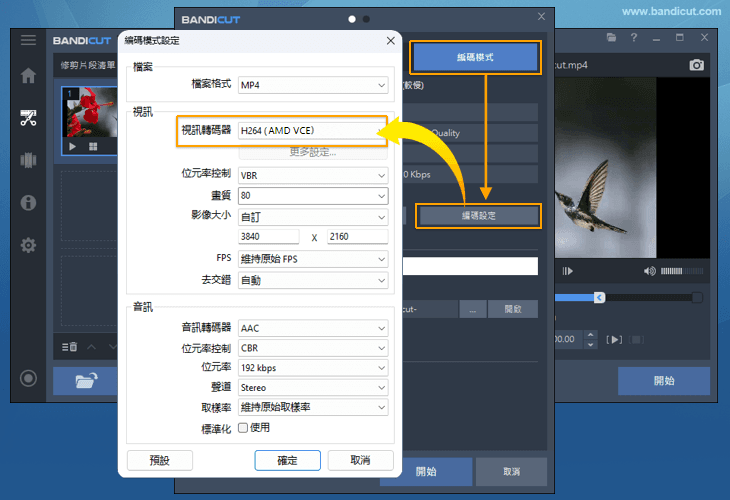Click 取消 in the encoding settings dialog
730x500 pixels.
click(360, 460)
